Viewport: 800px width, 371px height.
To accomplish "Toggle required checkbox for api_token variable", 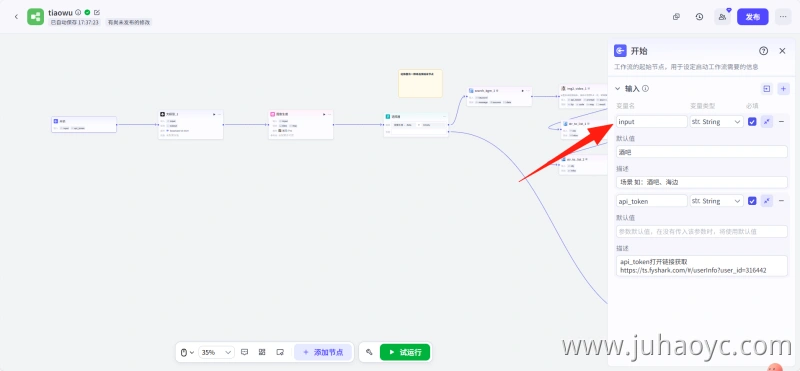I will [x=752, y=201].
